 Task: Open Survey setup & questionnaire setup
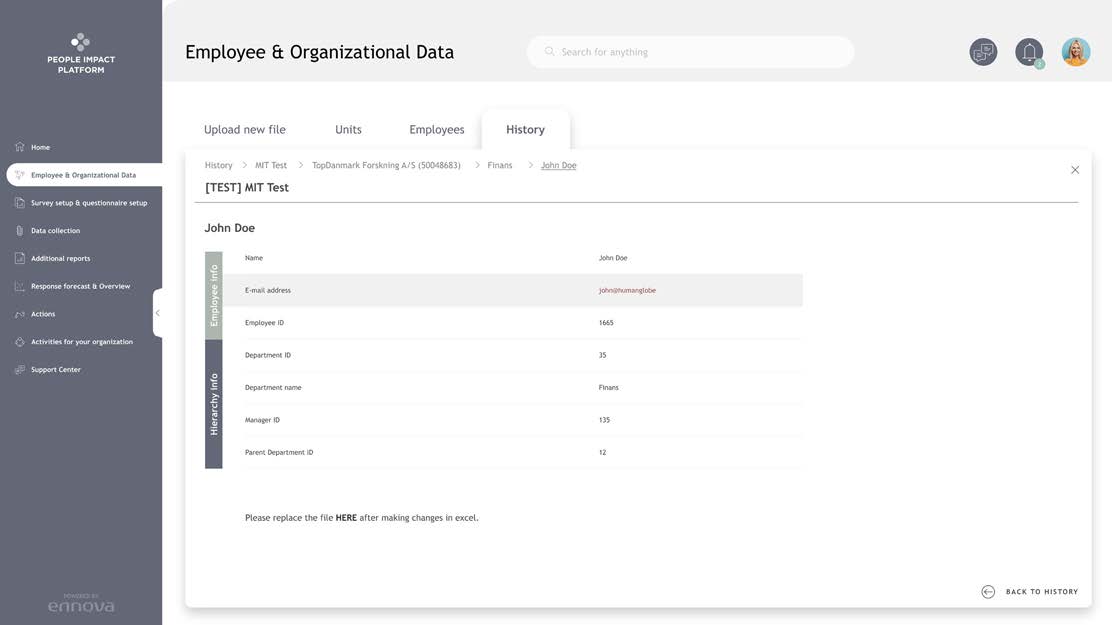88,203
